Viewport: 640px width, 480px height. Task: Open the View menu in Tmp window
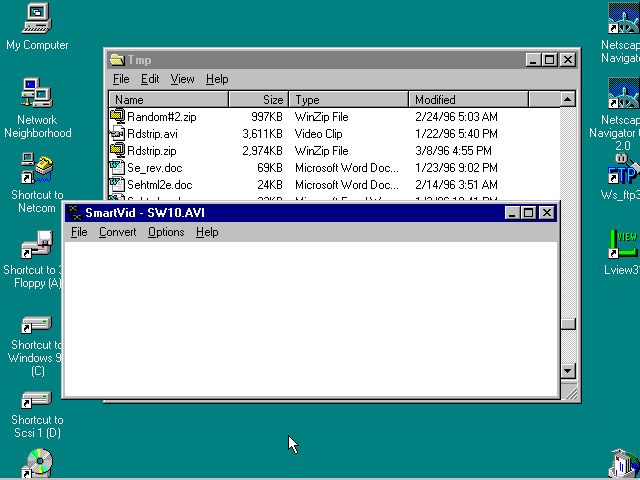pos(182,79)
